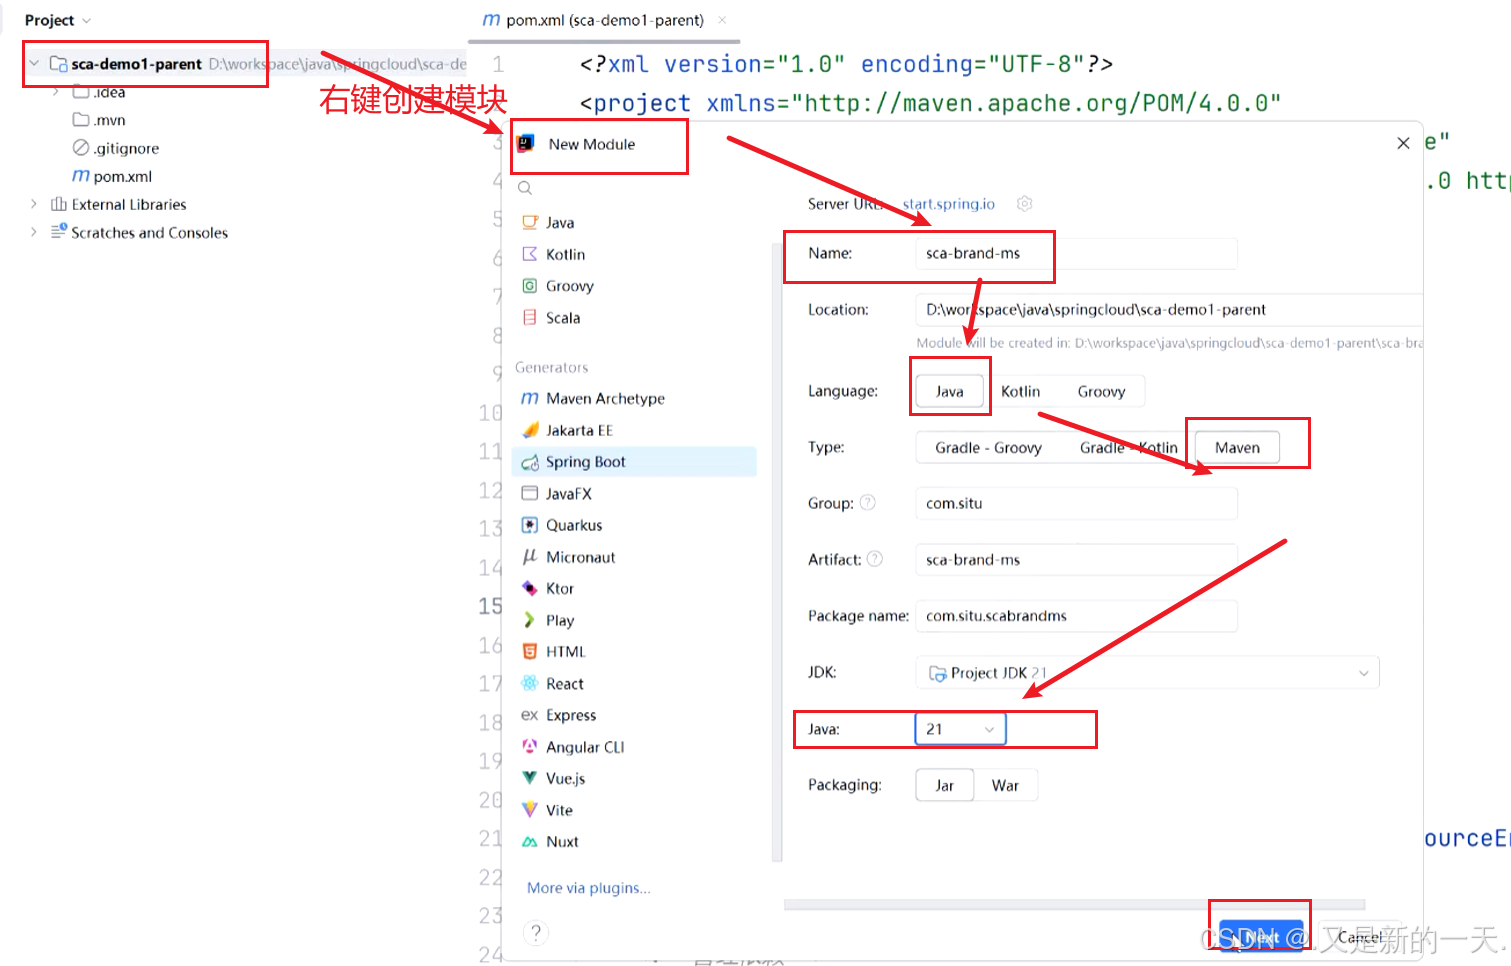Open the Project view dropdown

pos(57,20)
